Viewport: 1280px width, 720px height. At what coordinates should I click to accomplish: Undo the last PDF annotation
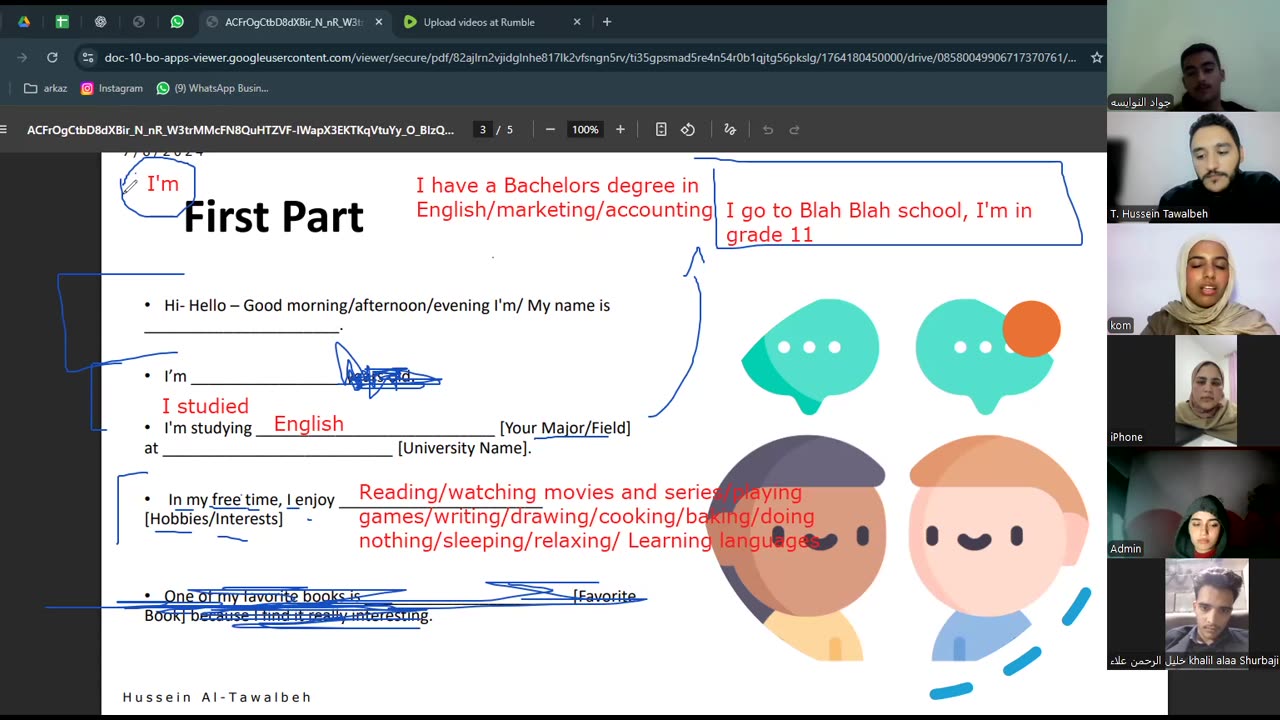click(x=768, y=129)
